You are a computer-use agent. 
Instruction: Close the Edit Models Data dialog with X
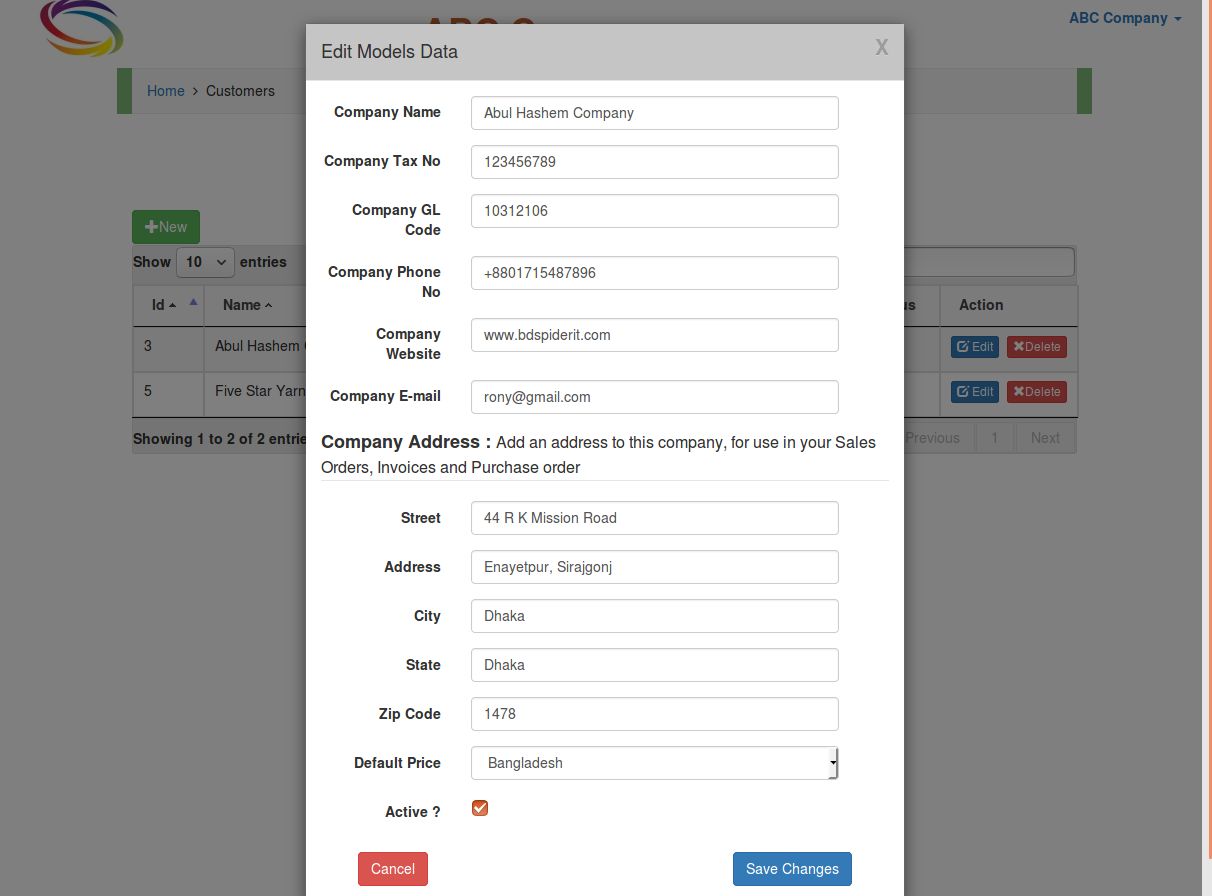coord(881,47)
